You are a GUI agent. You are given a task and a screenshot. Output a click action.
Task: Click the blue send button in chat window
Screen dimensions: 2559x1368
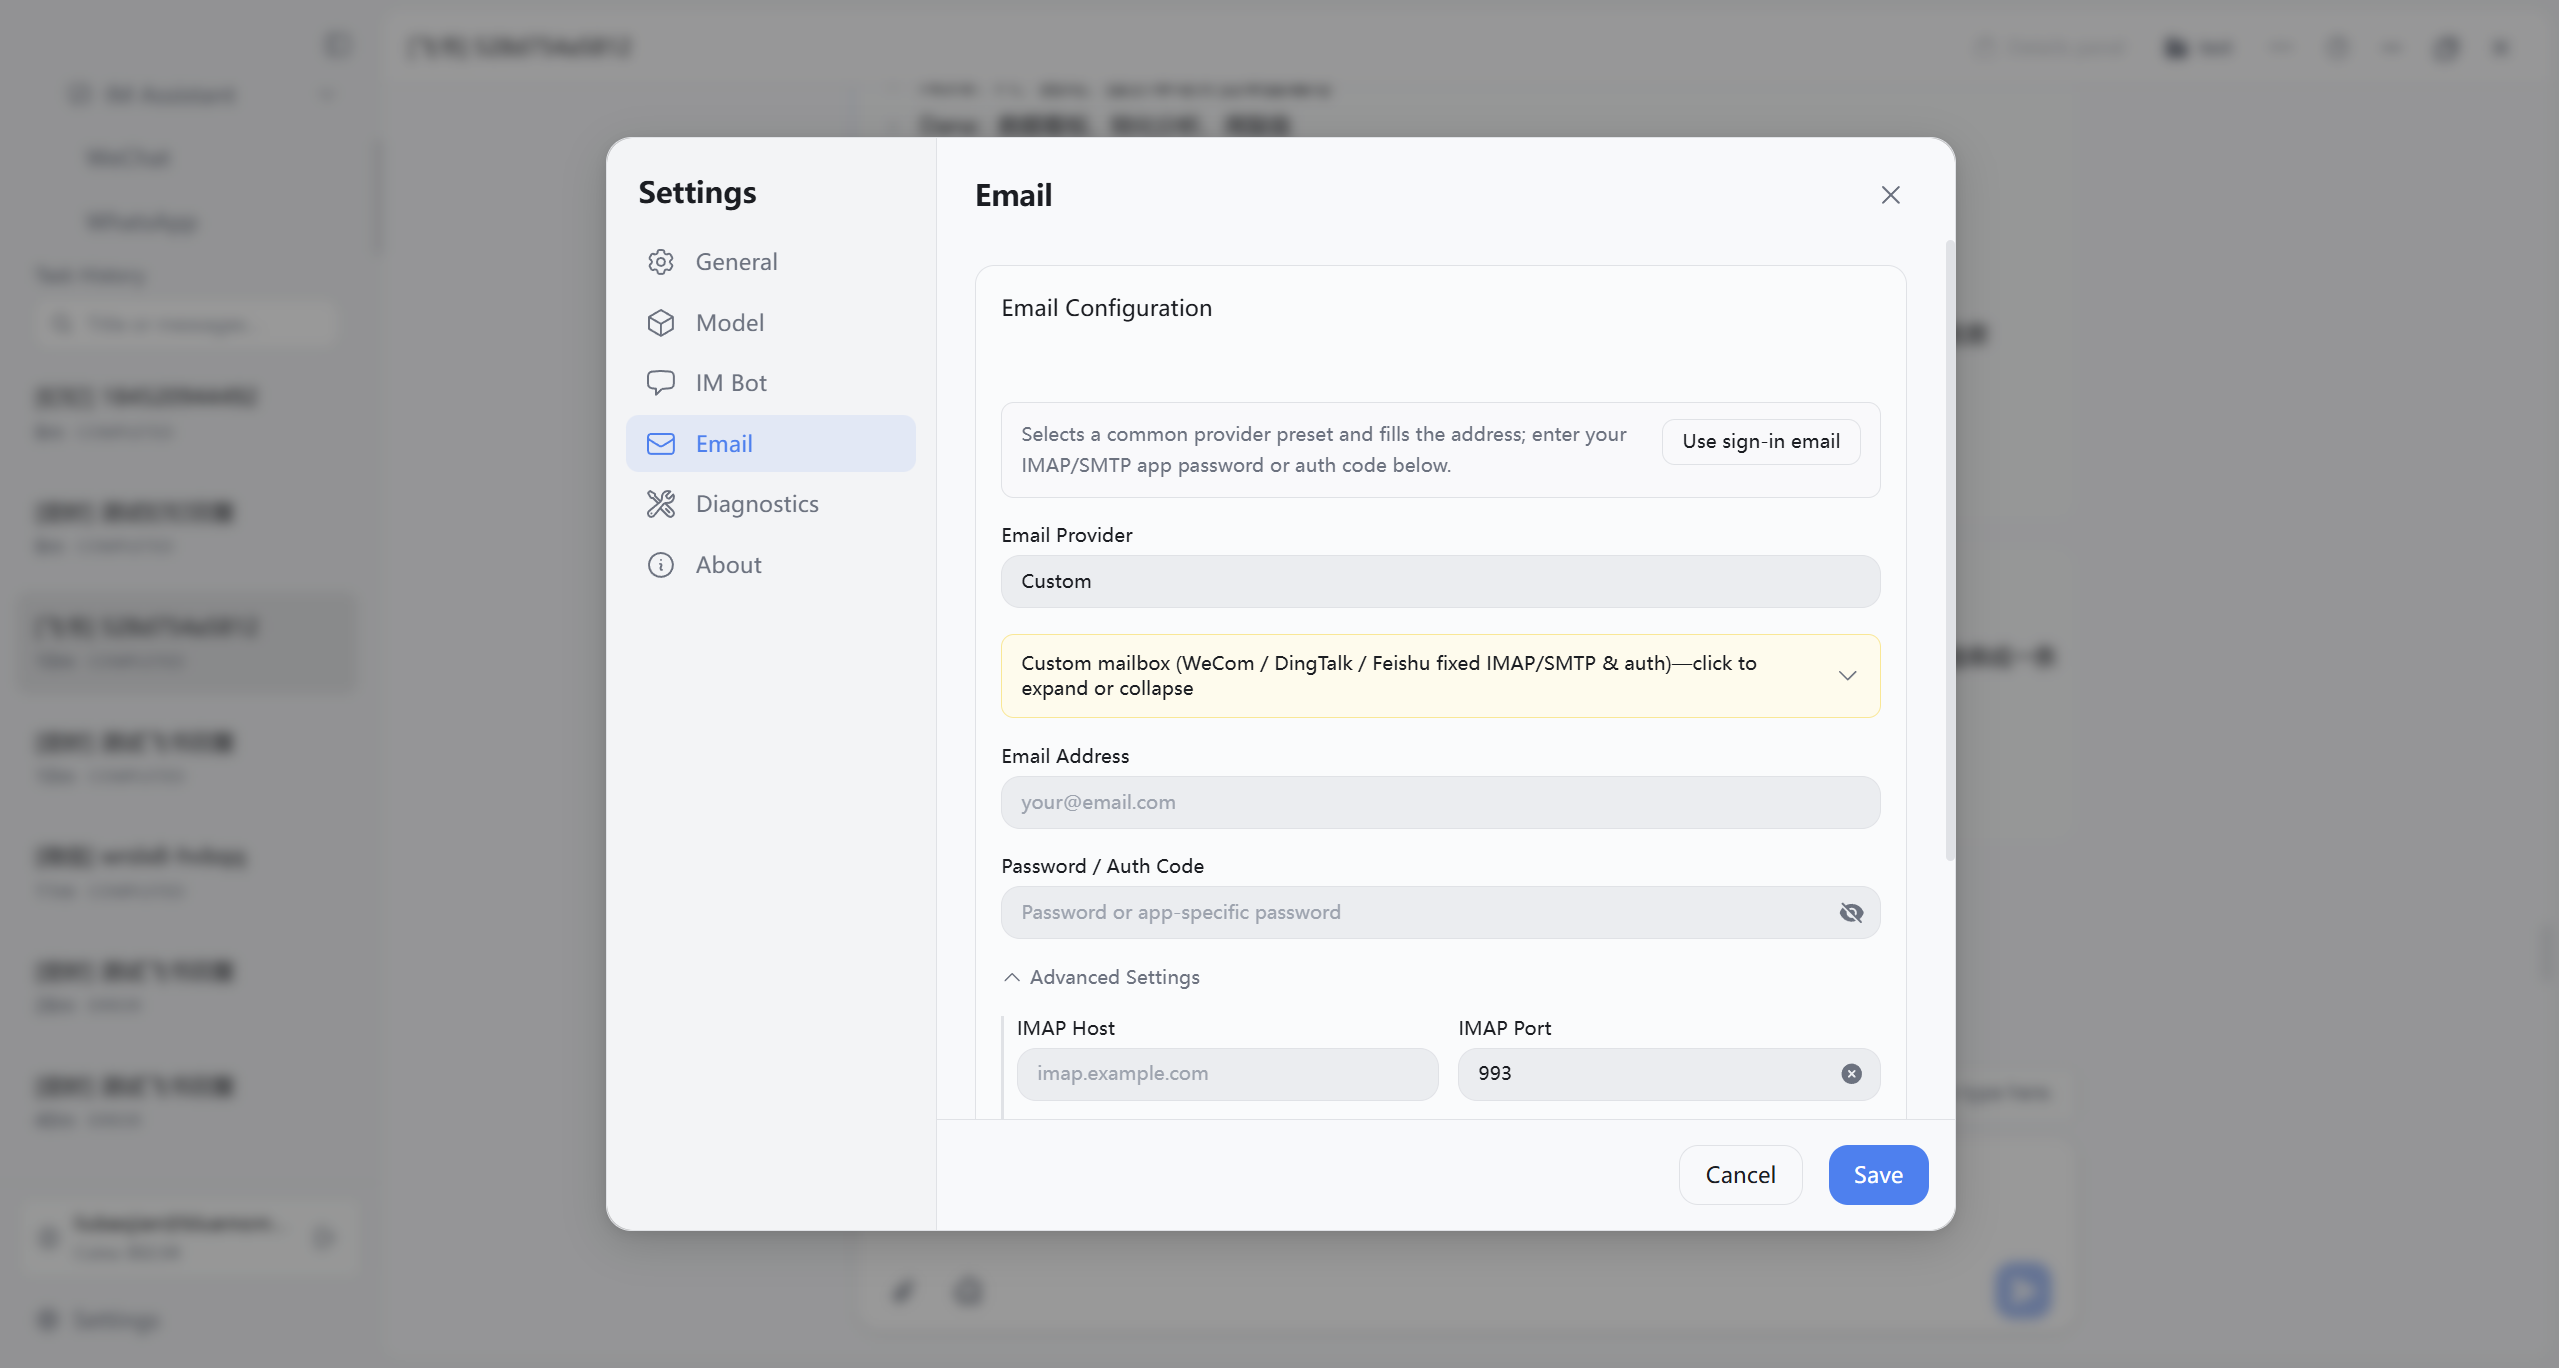(2022, 1291)
